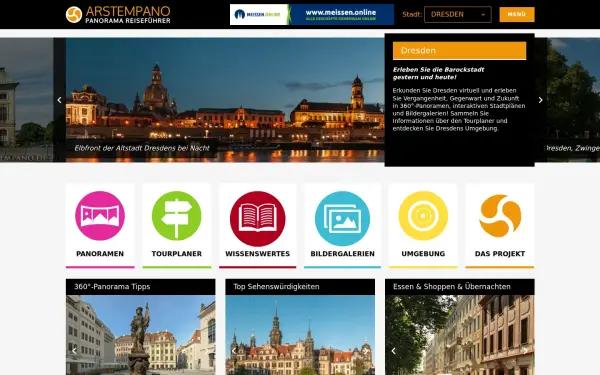Open the meissen.online banner advertisement
Screen dimensions: 600x375
point(311,15)
